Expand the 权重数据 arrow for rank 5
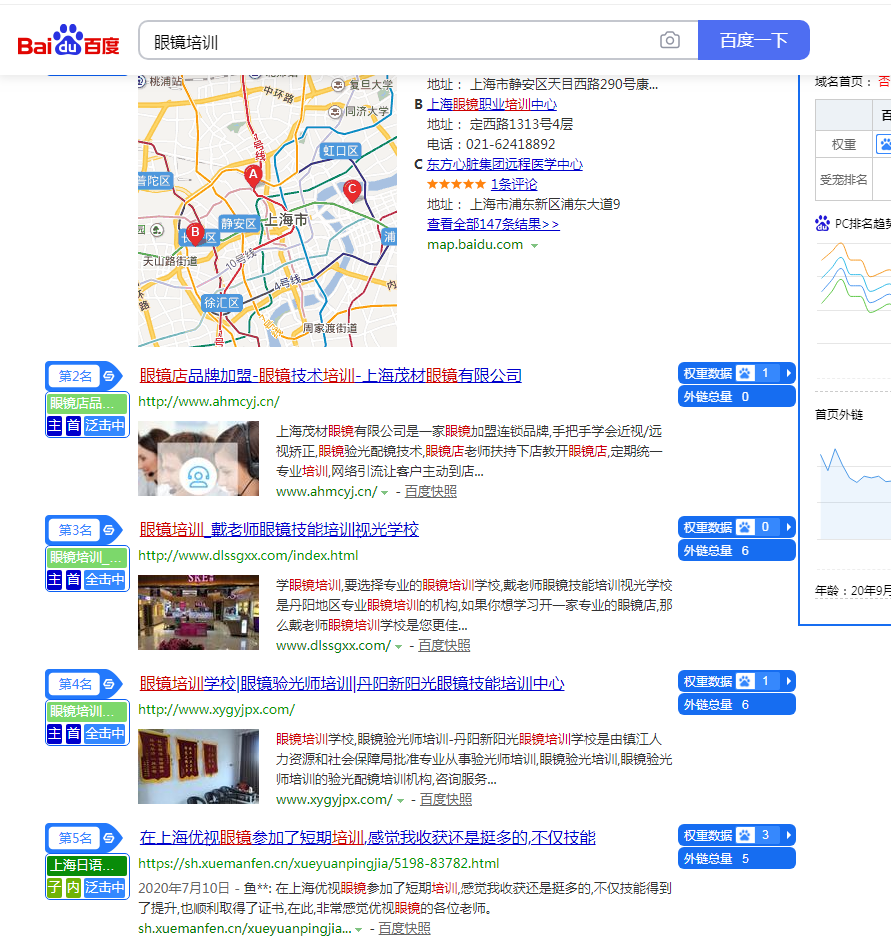 [x=788, y=835]
